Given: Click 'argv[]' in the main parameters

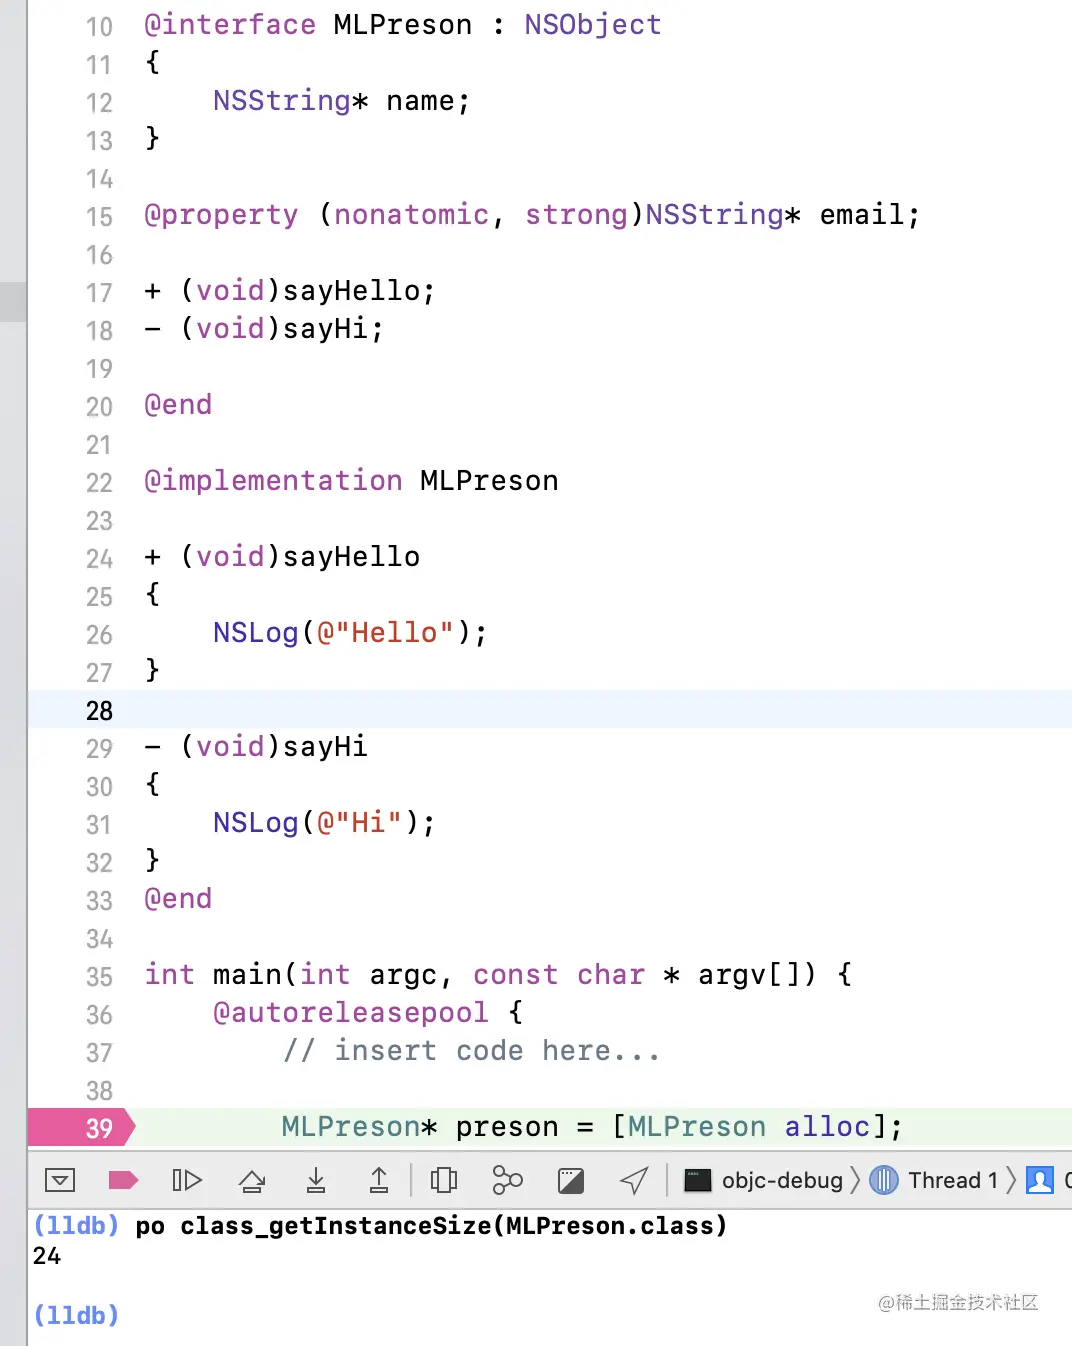Looking at the screenshot, I should (x=756, y=975).
